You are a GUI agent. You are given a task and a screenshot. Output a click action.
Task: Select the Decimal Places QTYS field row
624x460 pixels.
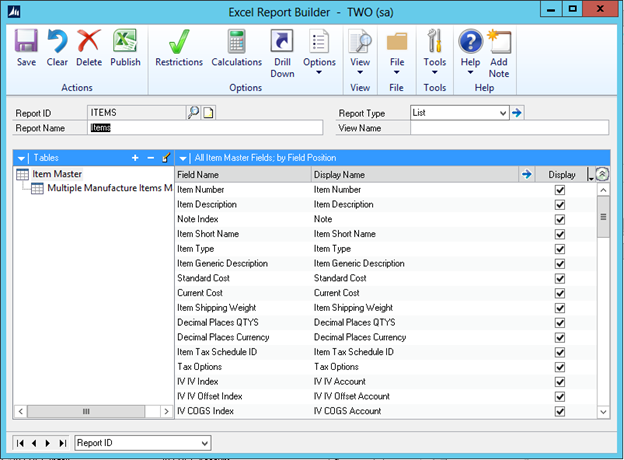pos(385,322)
